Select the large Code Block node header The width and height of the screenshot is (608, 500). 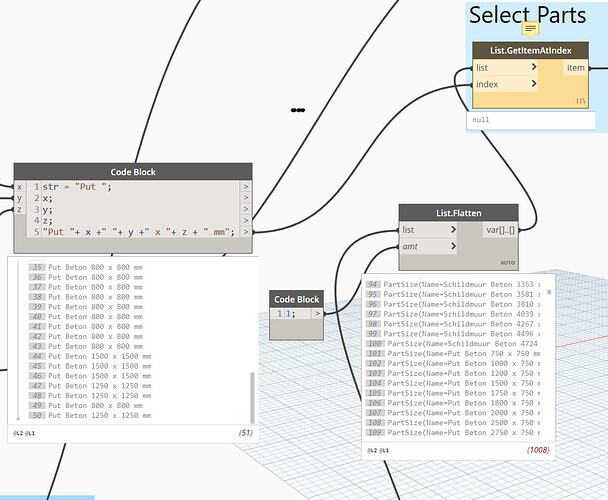pyautogui.click(x=133, y=172)
